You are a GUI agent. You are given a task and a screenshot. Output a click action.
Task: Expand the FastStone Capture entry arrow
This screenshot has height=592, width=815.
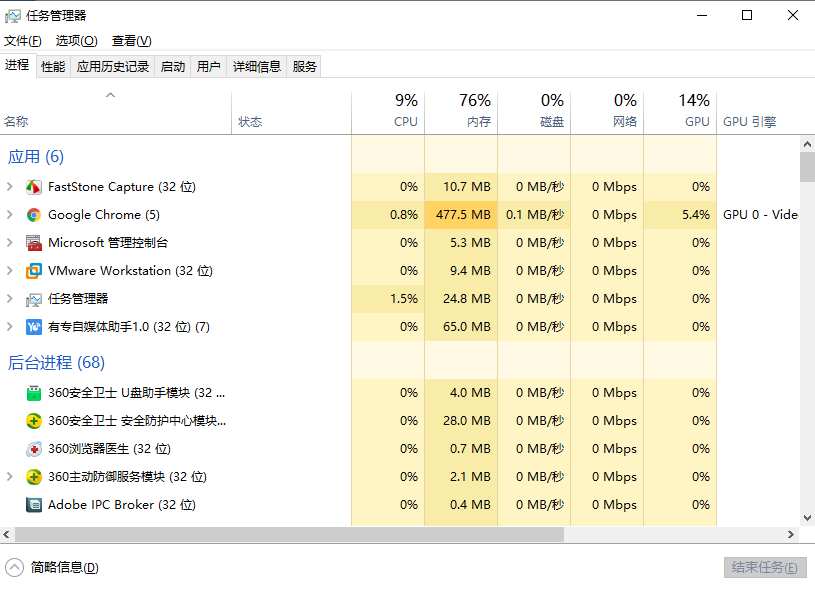tap(10, 187)
